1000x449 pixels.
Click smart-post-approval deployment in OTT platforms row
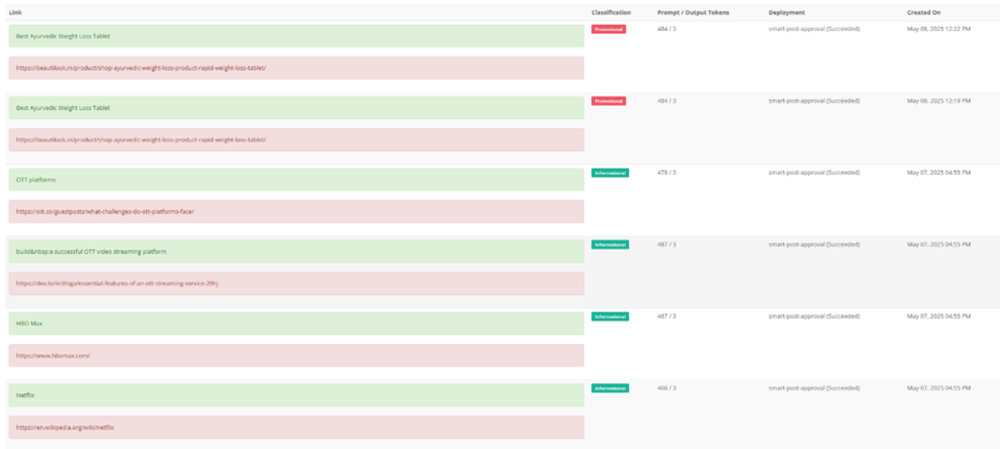tap(814, 172)
